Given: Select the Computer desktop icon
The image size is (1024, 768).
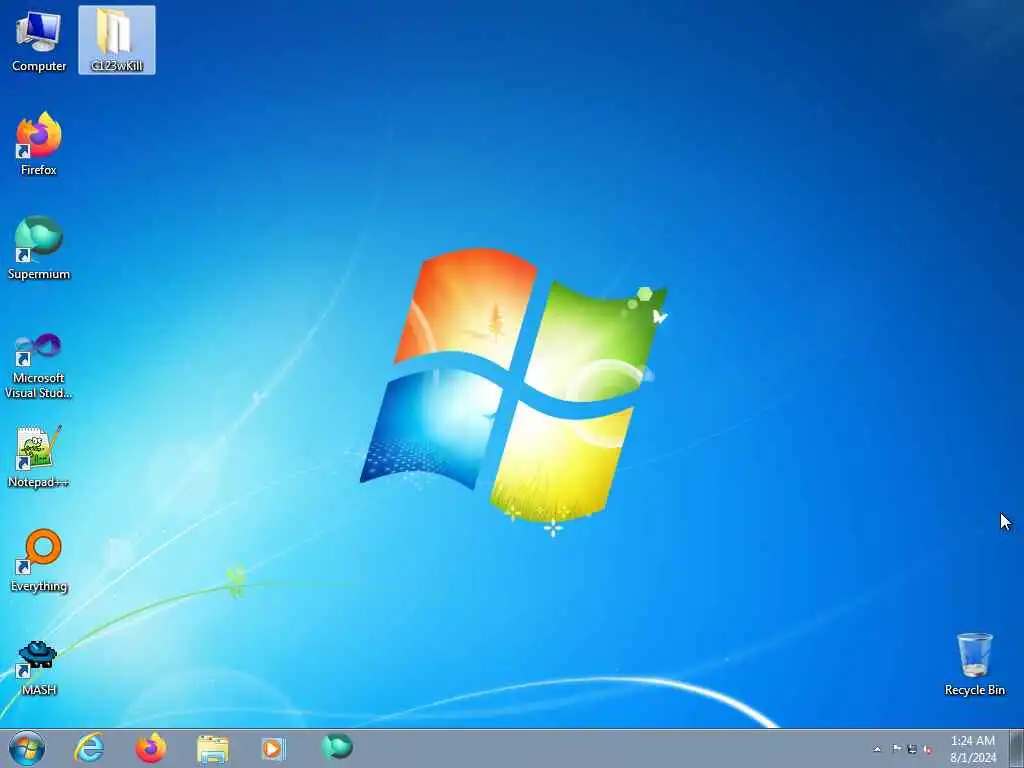Looking at the screenshot, I should [x=39, y=41].
